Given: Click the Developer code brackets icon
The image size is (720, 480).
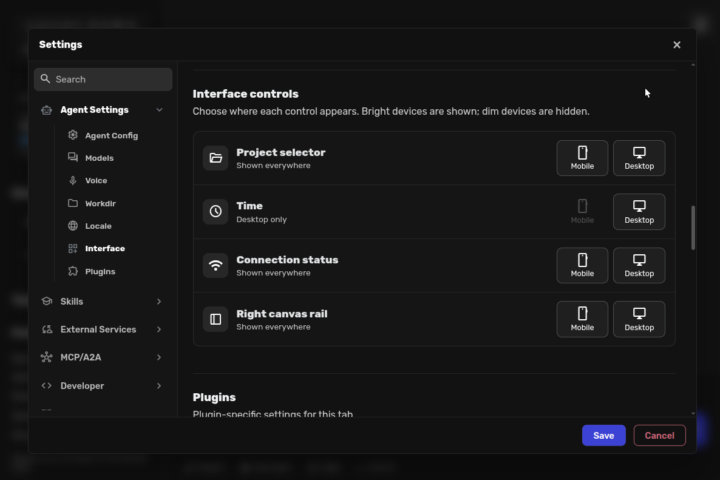Looking at the screenshot, I should point(46,386).
